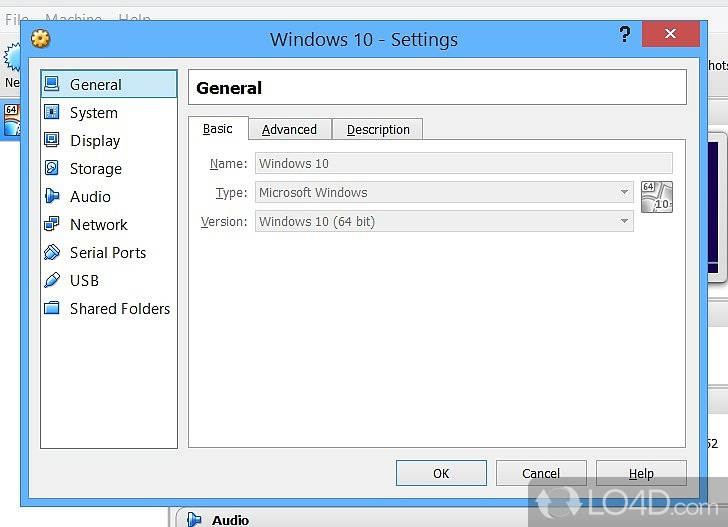
Task: Click the Help button at bottom
Action: (x=641, y=473)
